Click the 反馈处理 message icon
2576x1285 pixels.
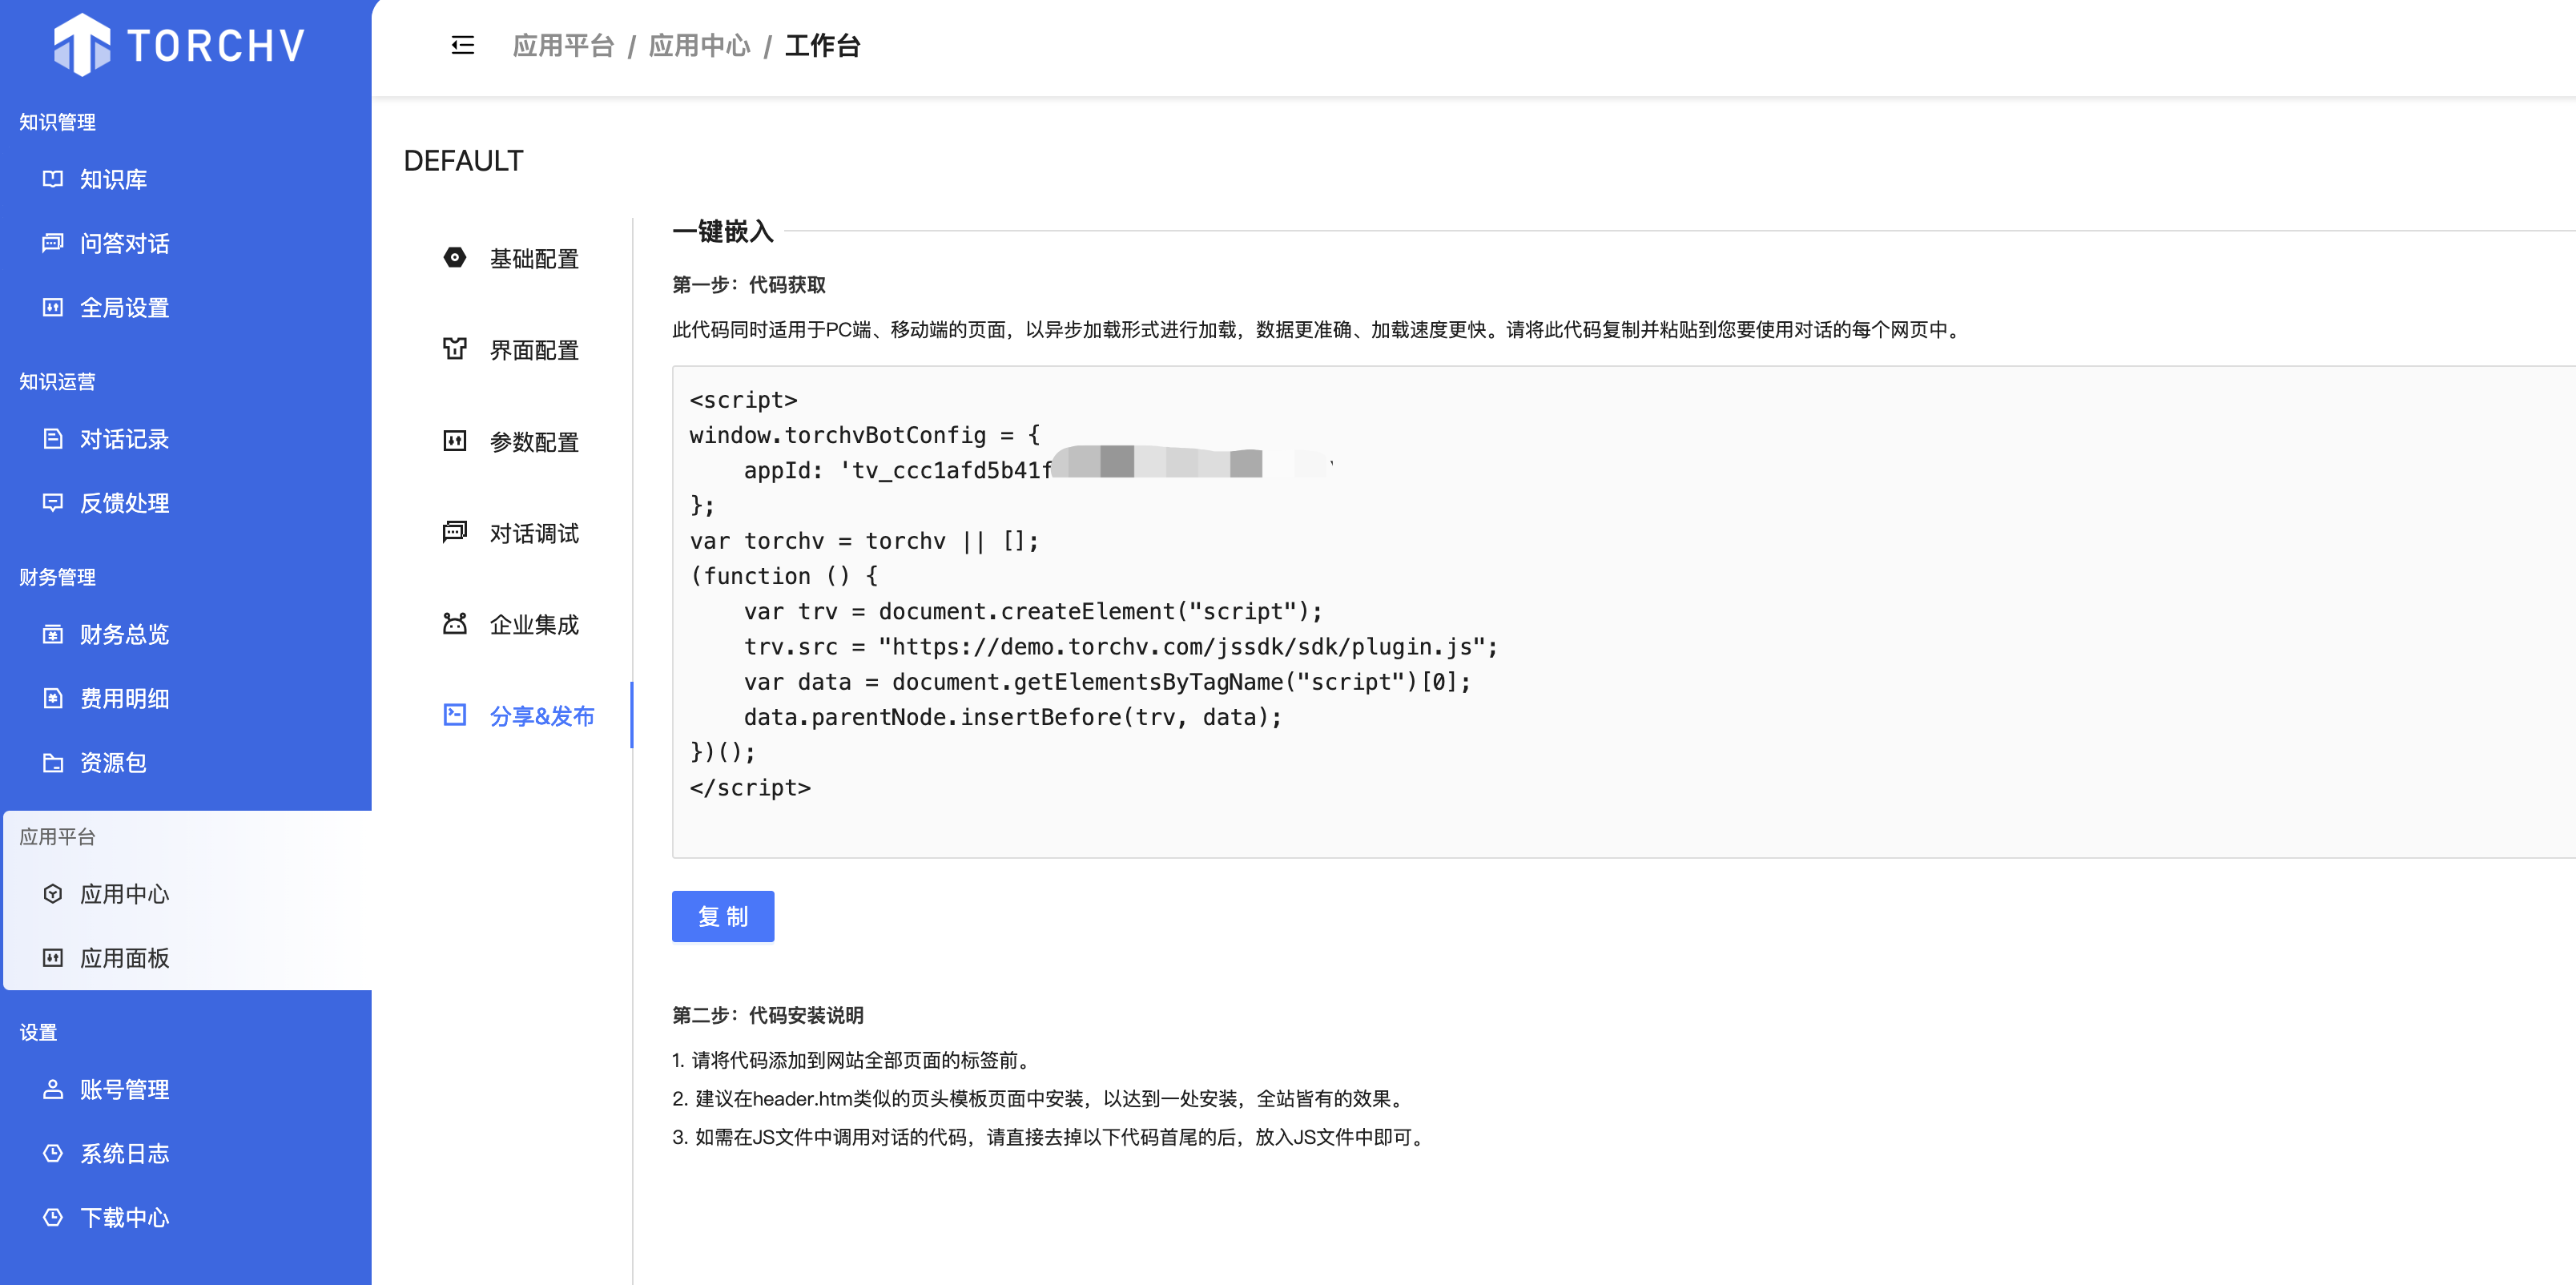click(53, 503)
